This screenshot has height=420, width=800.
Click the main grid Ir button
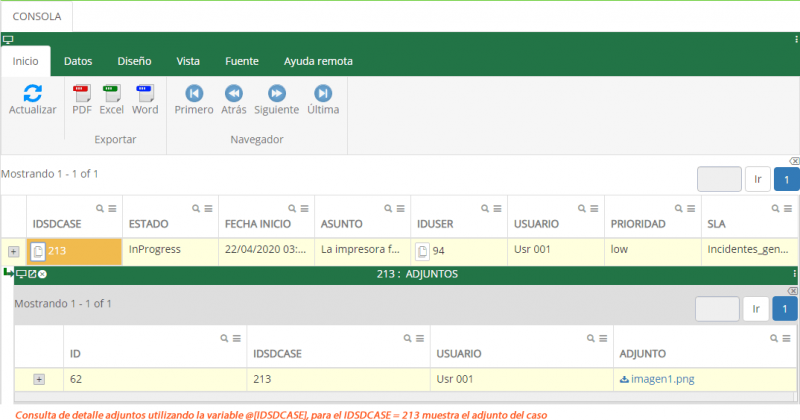click(x=758, y=179)
